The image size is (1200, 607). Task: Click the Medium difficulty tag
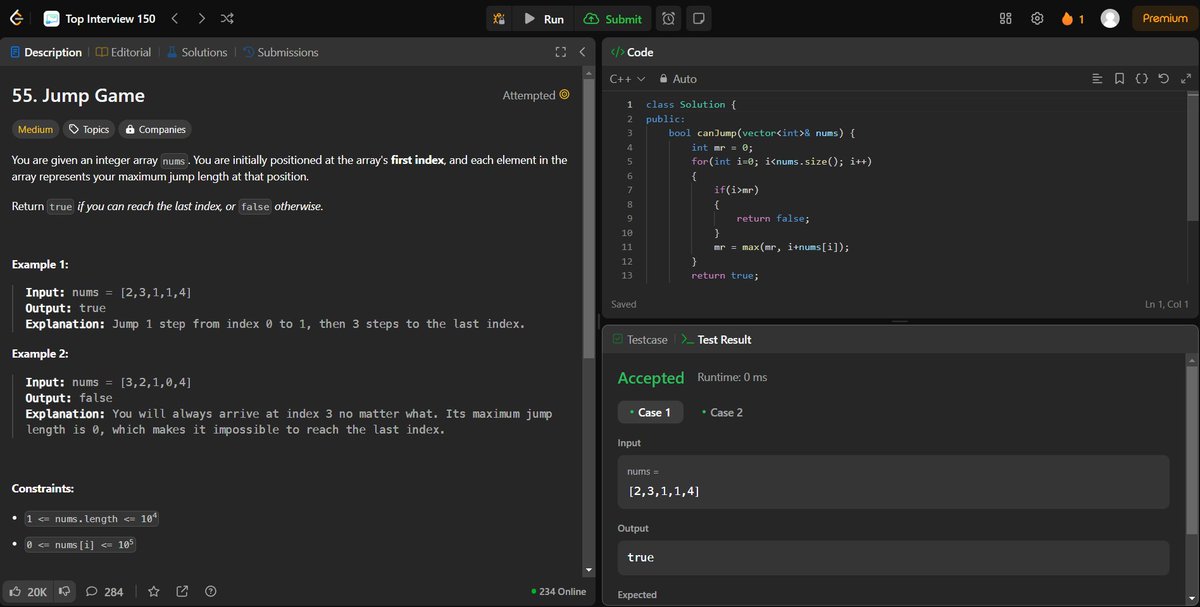point(35,129)
